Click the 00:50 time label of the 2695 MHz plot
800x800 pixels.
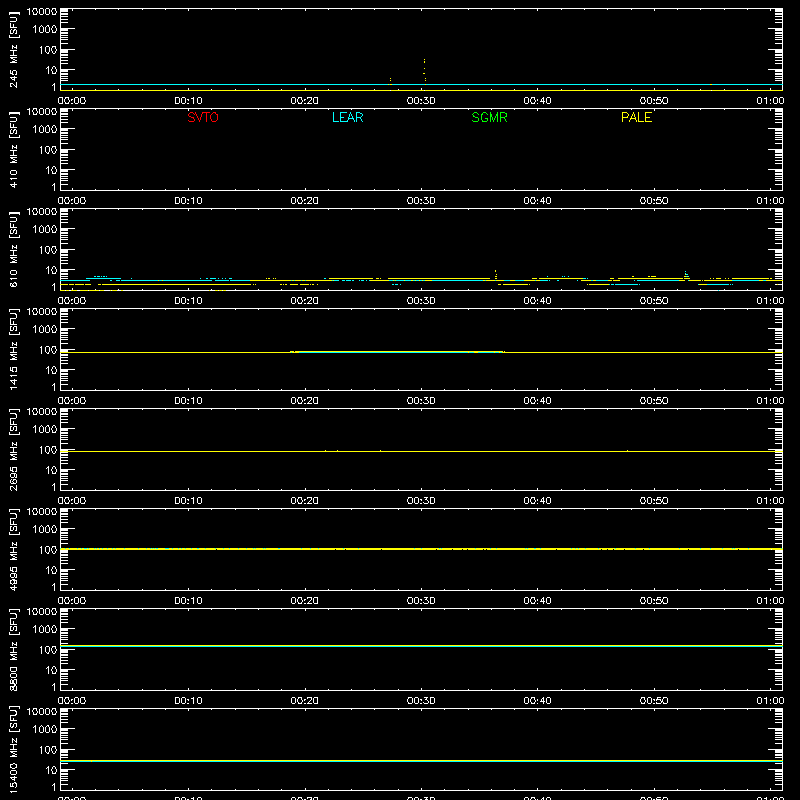pos(654,501)
